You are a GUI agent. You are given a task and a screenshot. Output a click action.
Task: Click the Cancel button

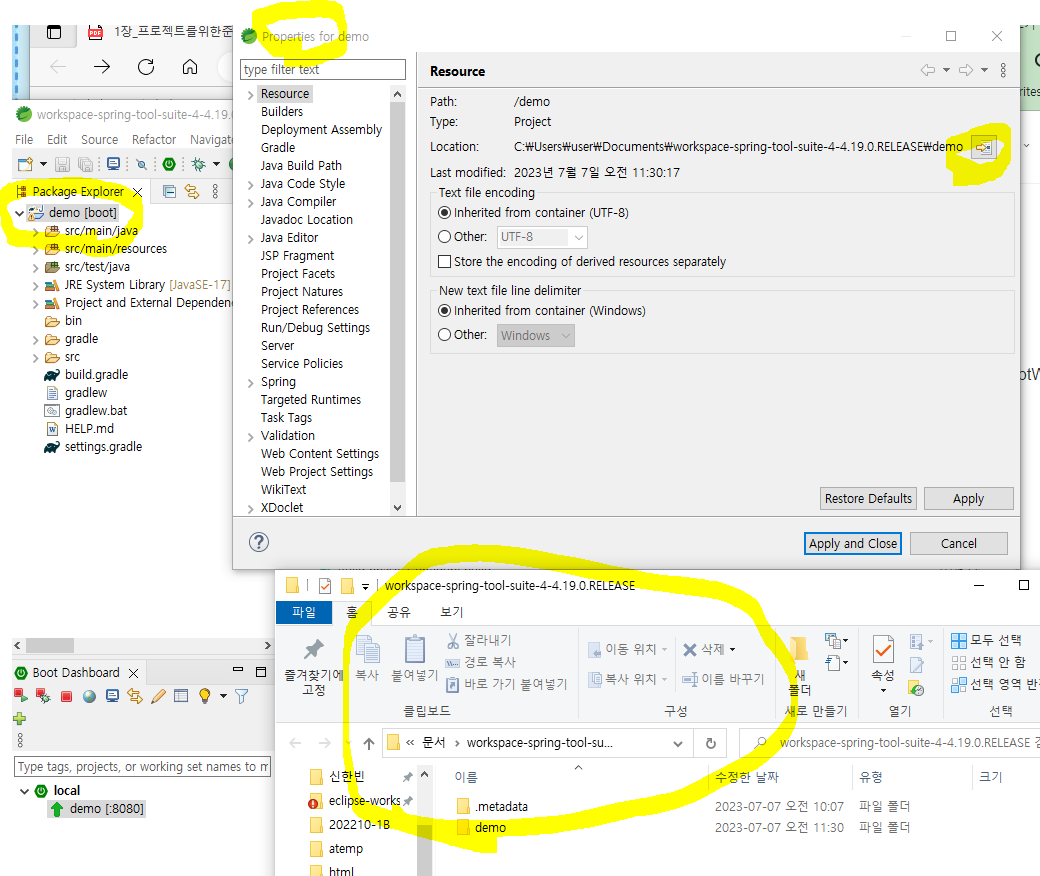pos(958,544)
